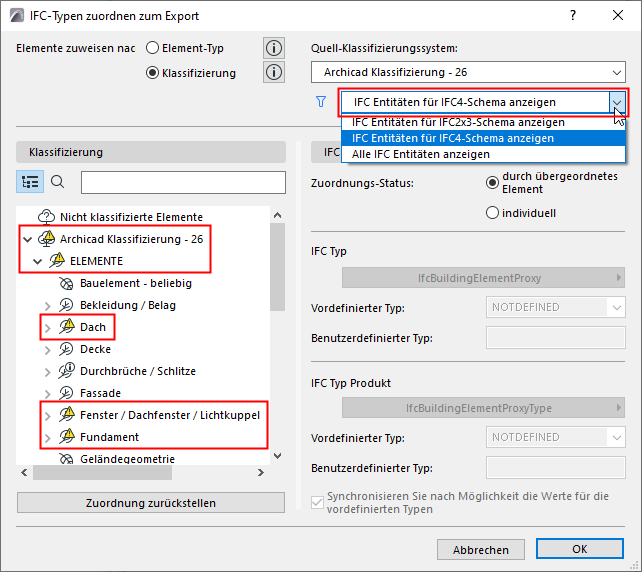Collapse the ELEMENTE tree node
Viewport: 642px width, 572px height.
38,261
